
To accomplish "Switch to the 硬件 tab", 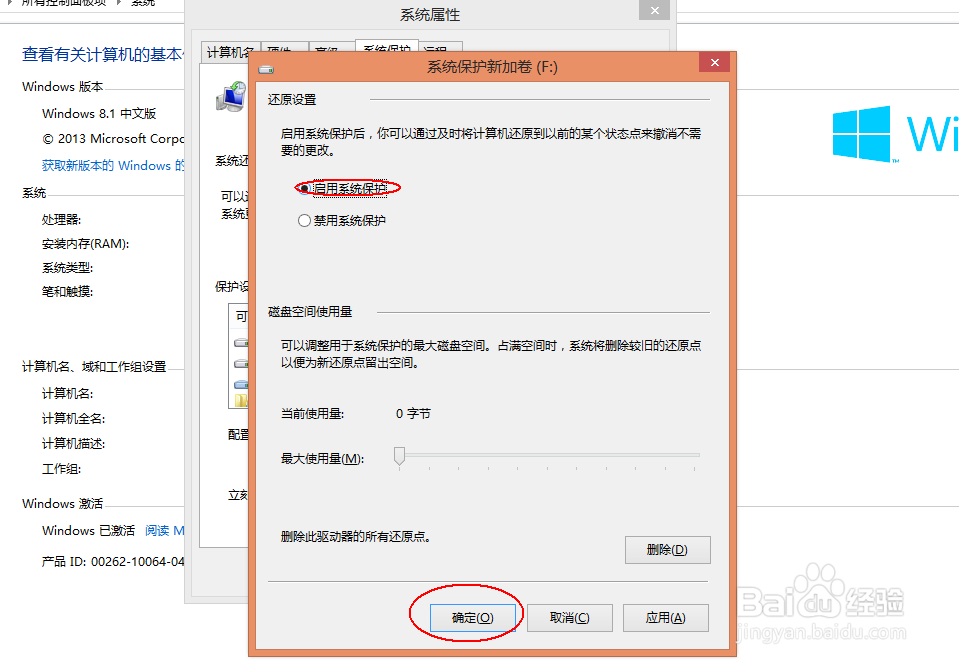I will [281, 51].
